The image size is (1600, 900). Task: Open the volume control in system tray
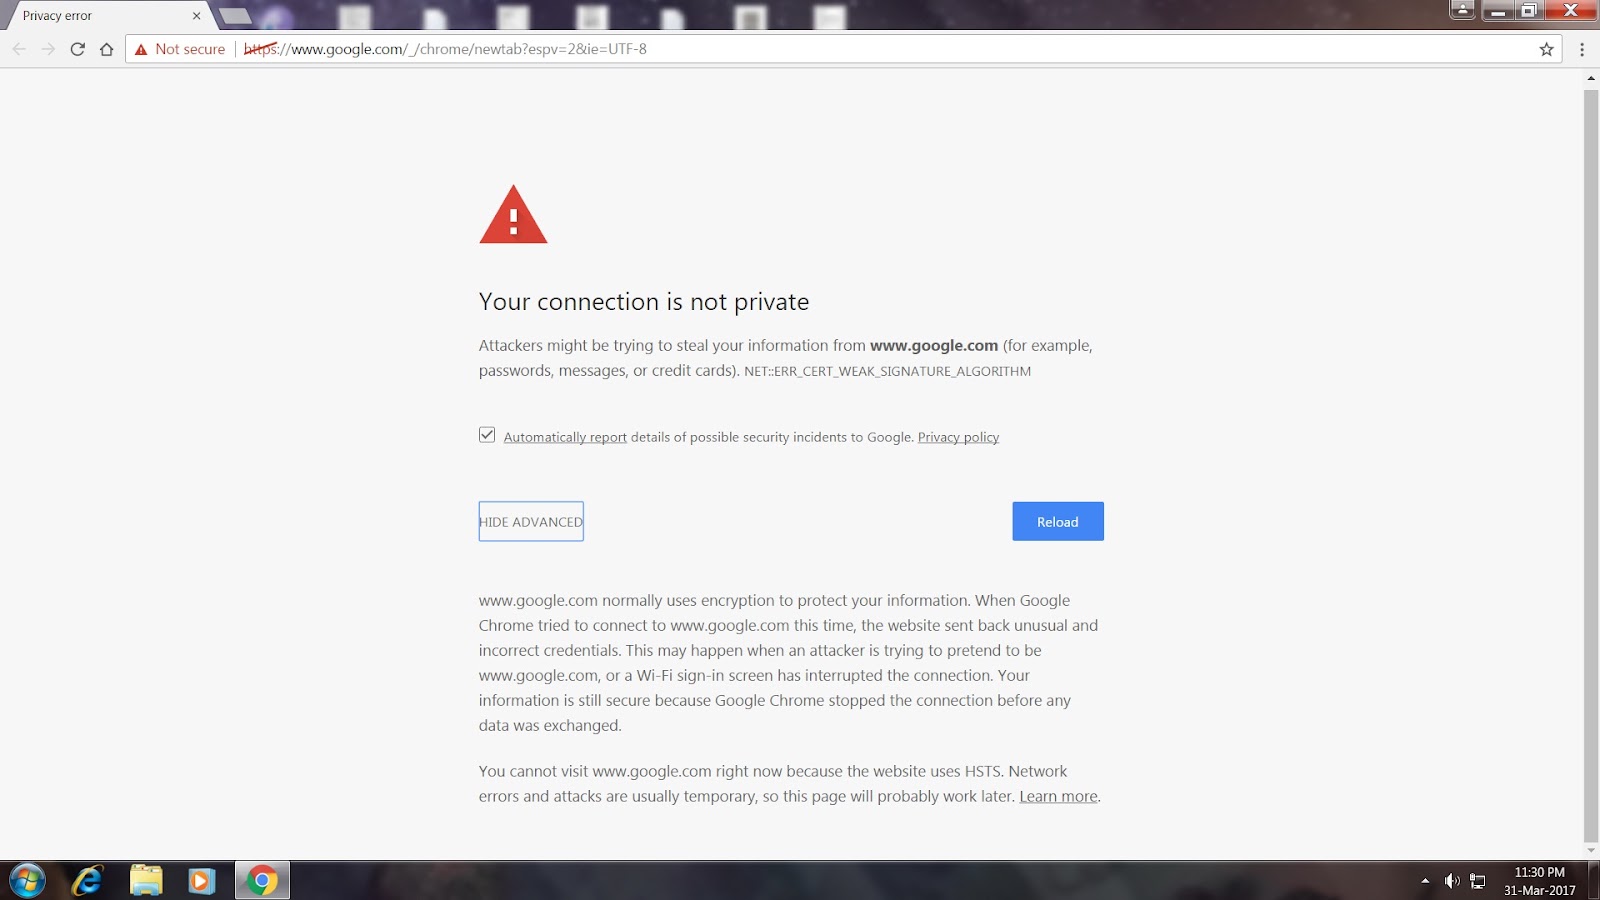coord(1452,881)
